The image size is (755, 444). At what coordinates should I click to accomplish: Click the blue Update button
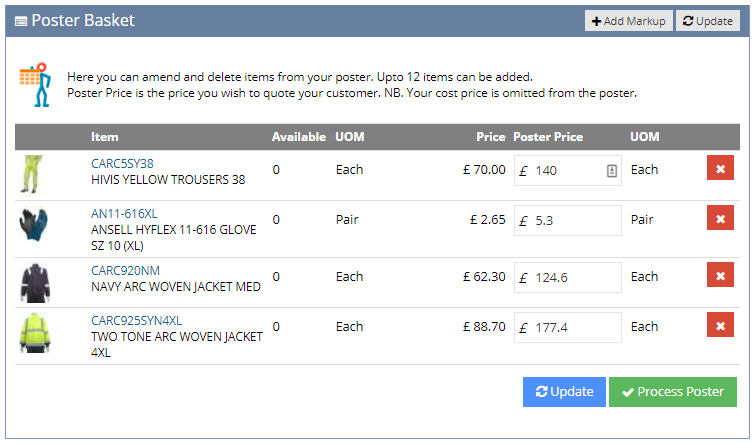(564, 392)
